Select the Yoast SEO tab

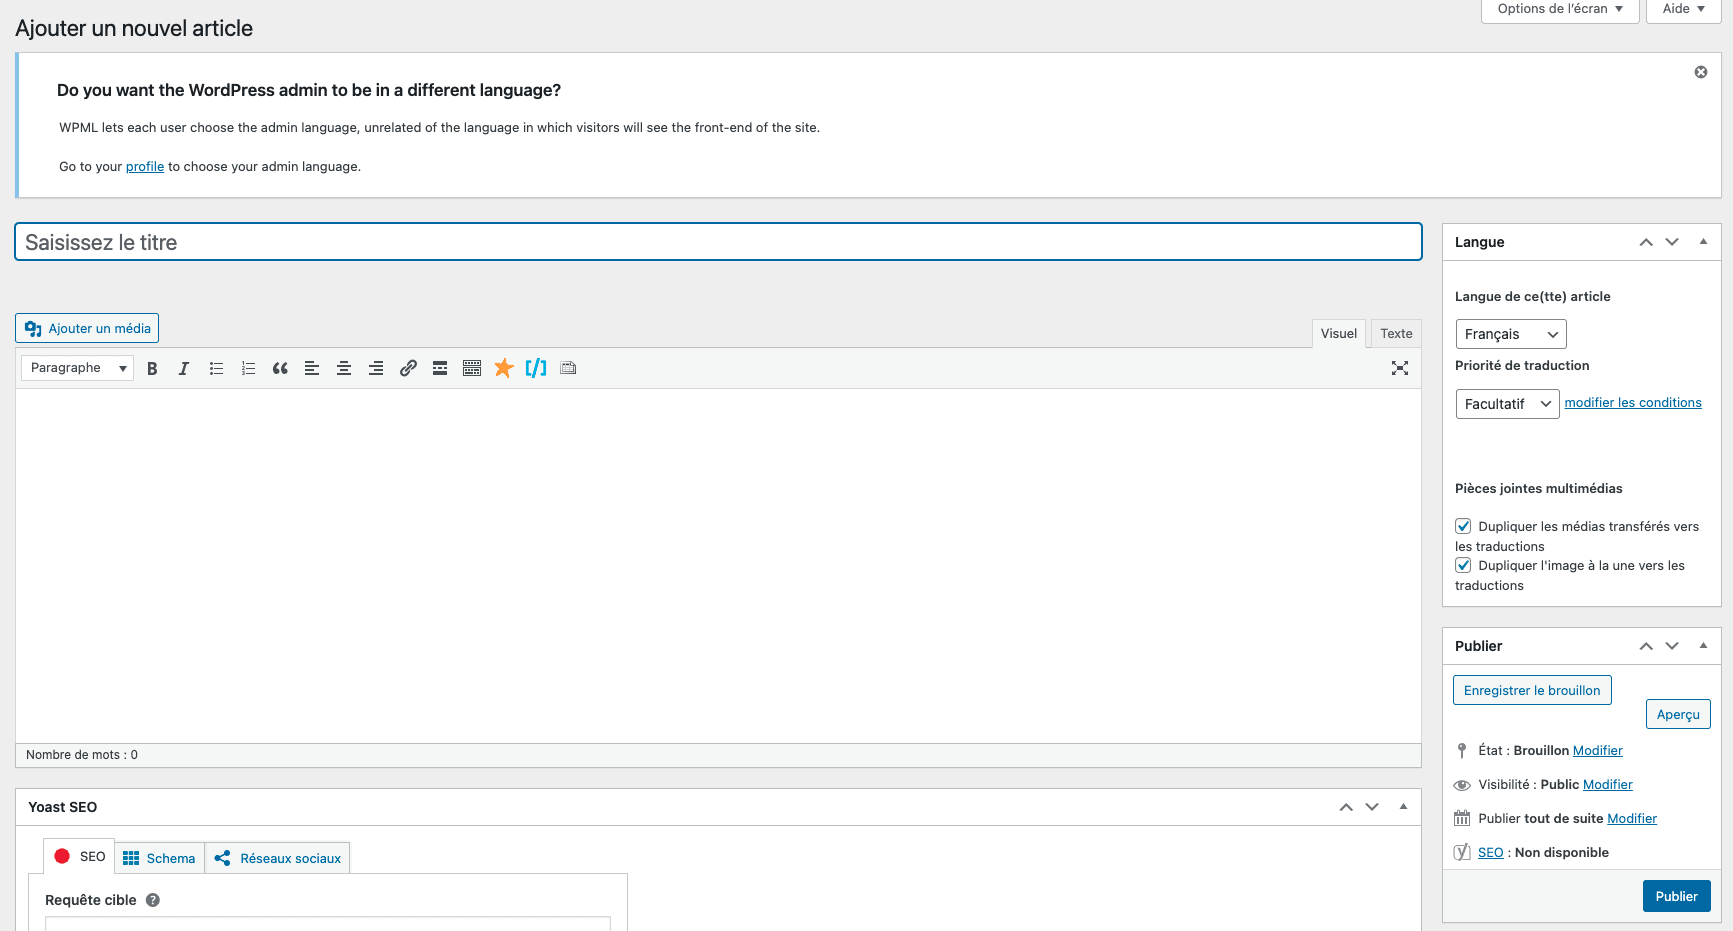pyautogui.click(x=79, y=857)
